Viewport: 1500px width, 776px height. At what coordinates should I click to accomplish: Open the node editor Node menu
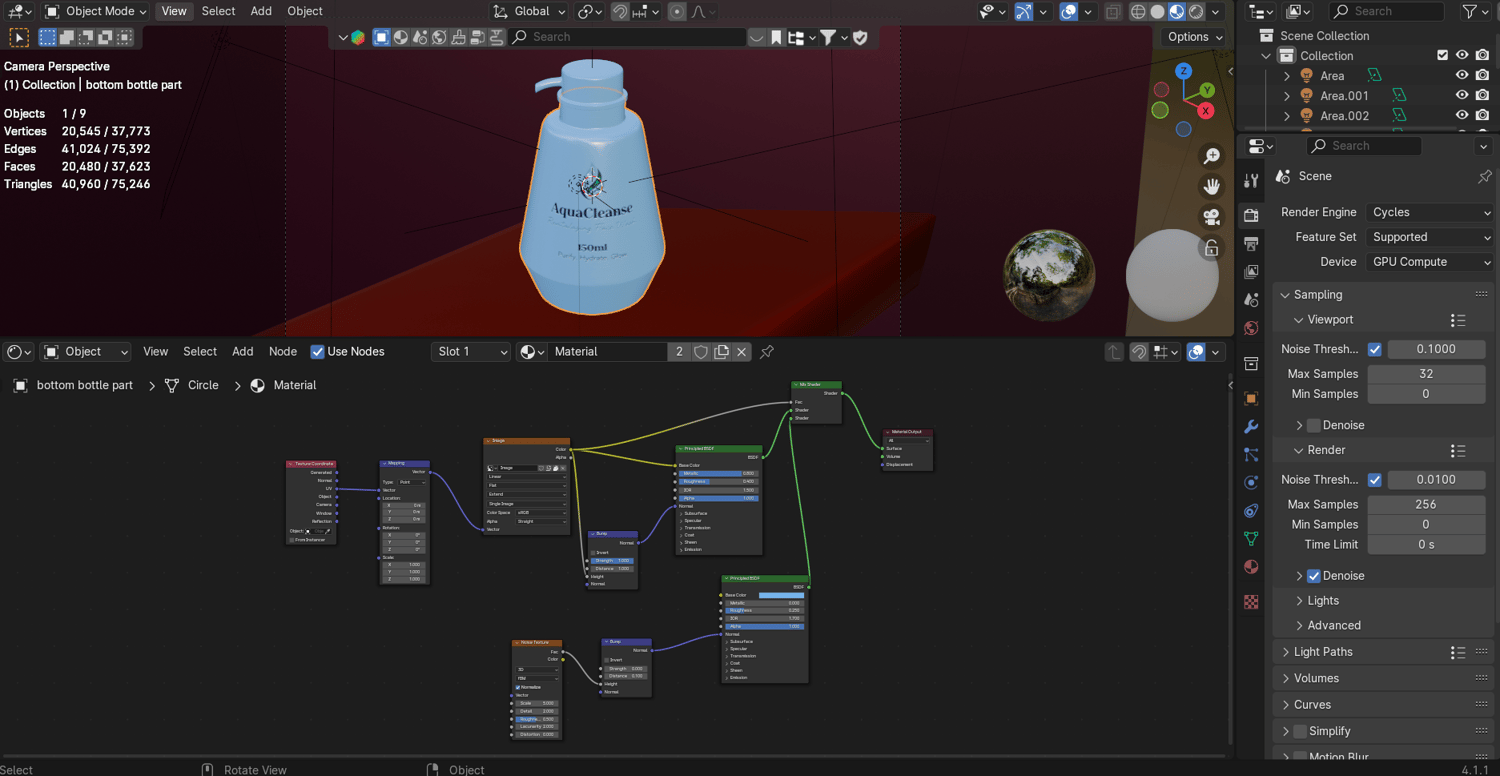[x=283, y=352]
